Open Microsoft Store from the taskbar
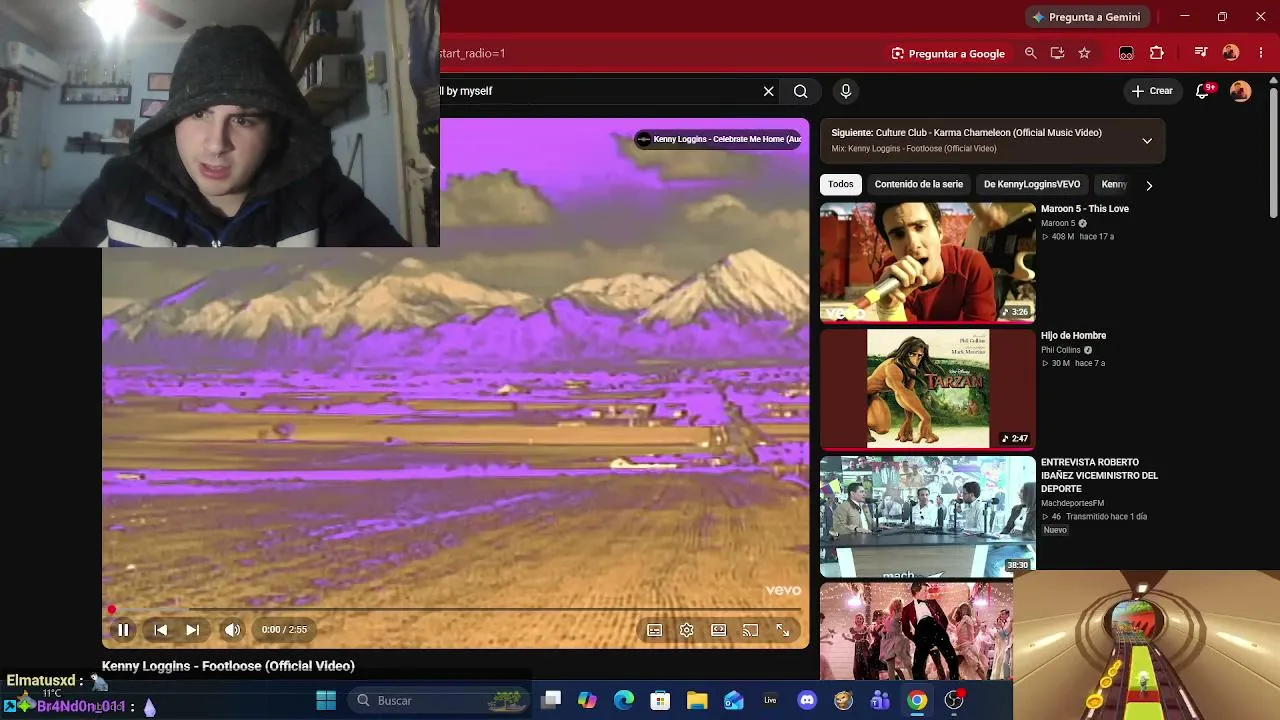 click(x=660, y=700)
